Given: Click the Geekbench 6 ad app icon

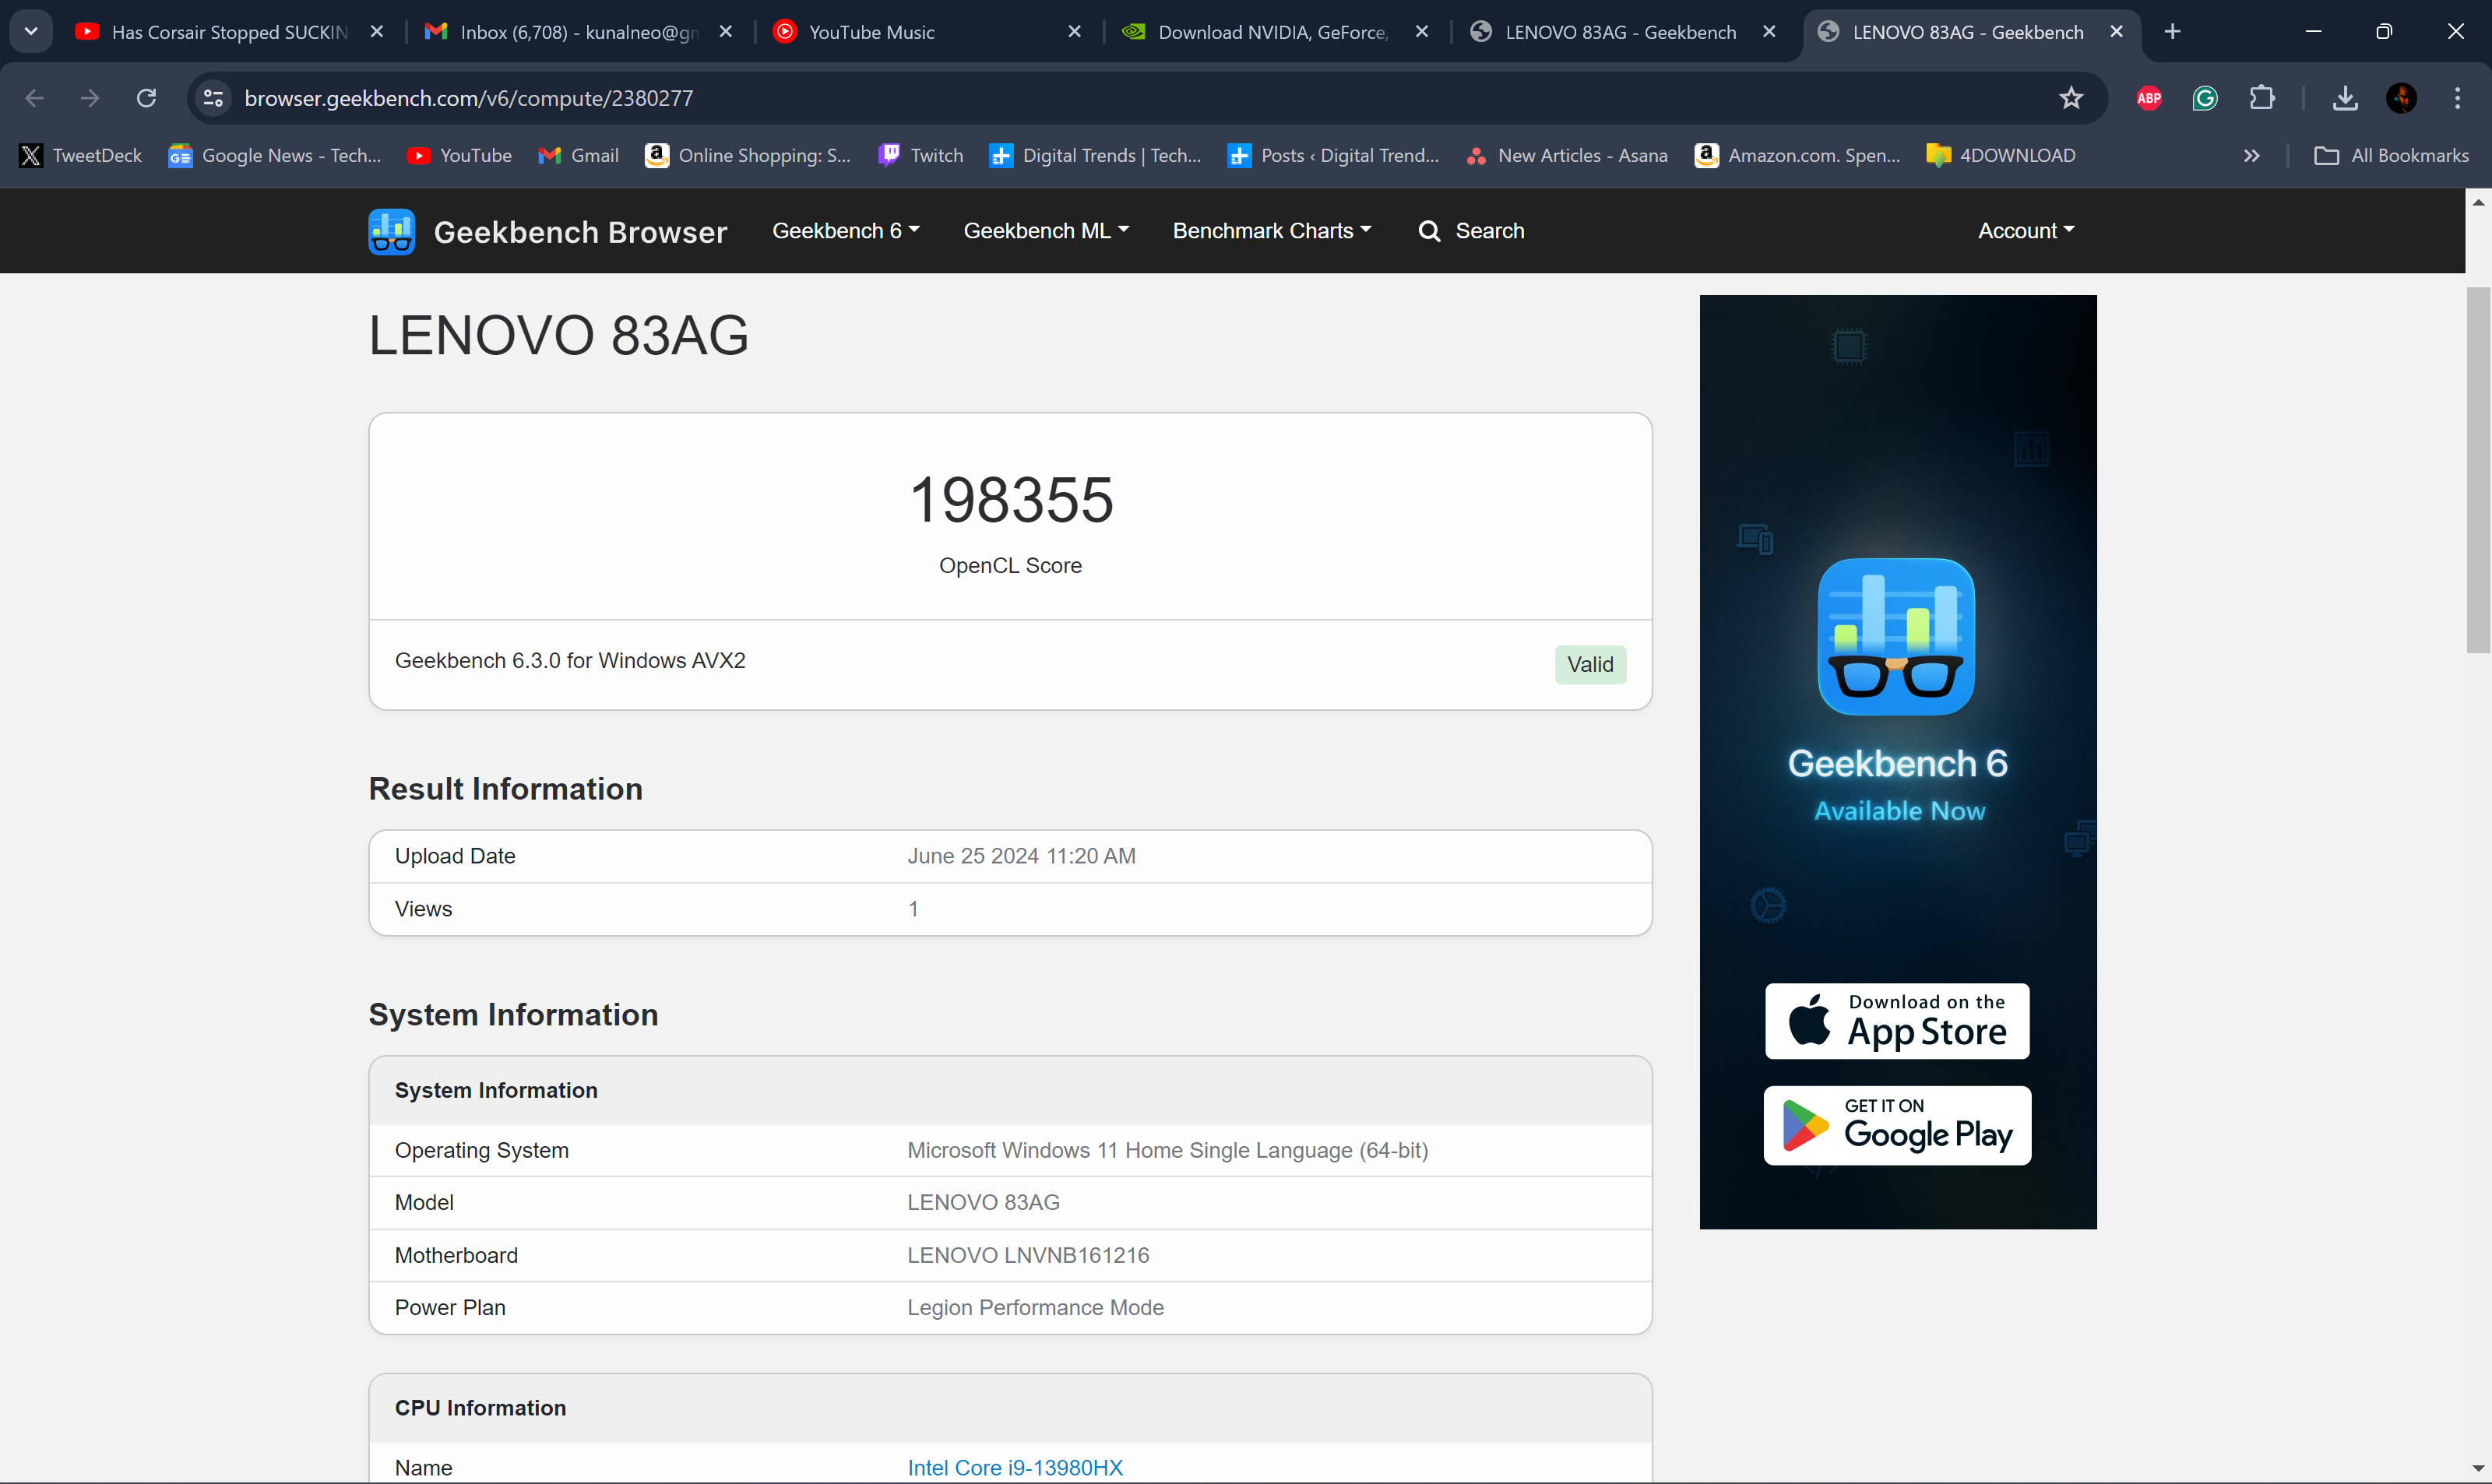Looking at the screenshot, I should [x=1896, y=636].
